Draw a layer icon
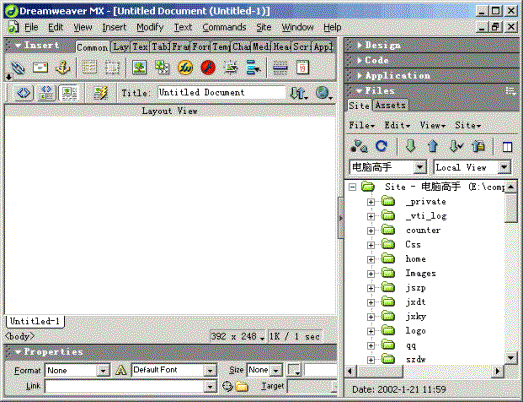 pos(112,68)
